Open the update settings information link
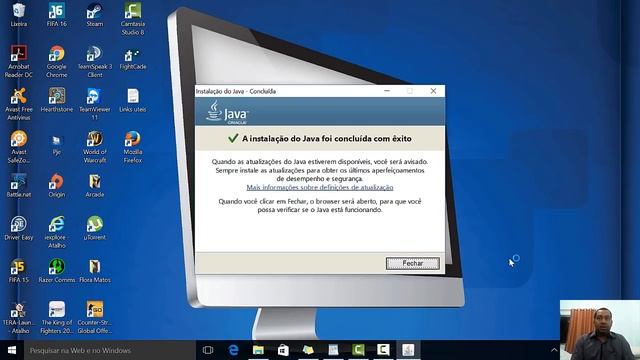 point(320,187)
